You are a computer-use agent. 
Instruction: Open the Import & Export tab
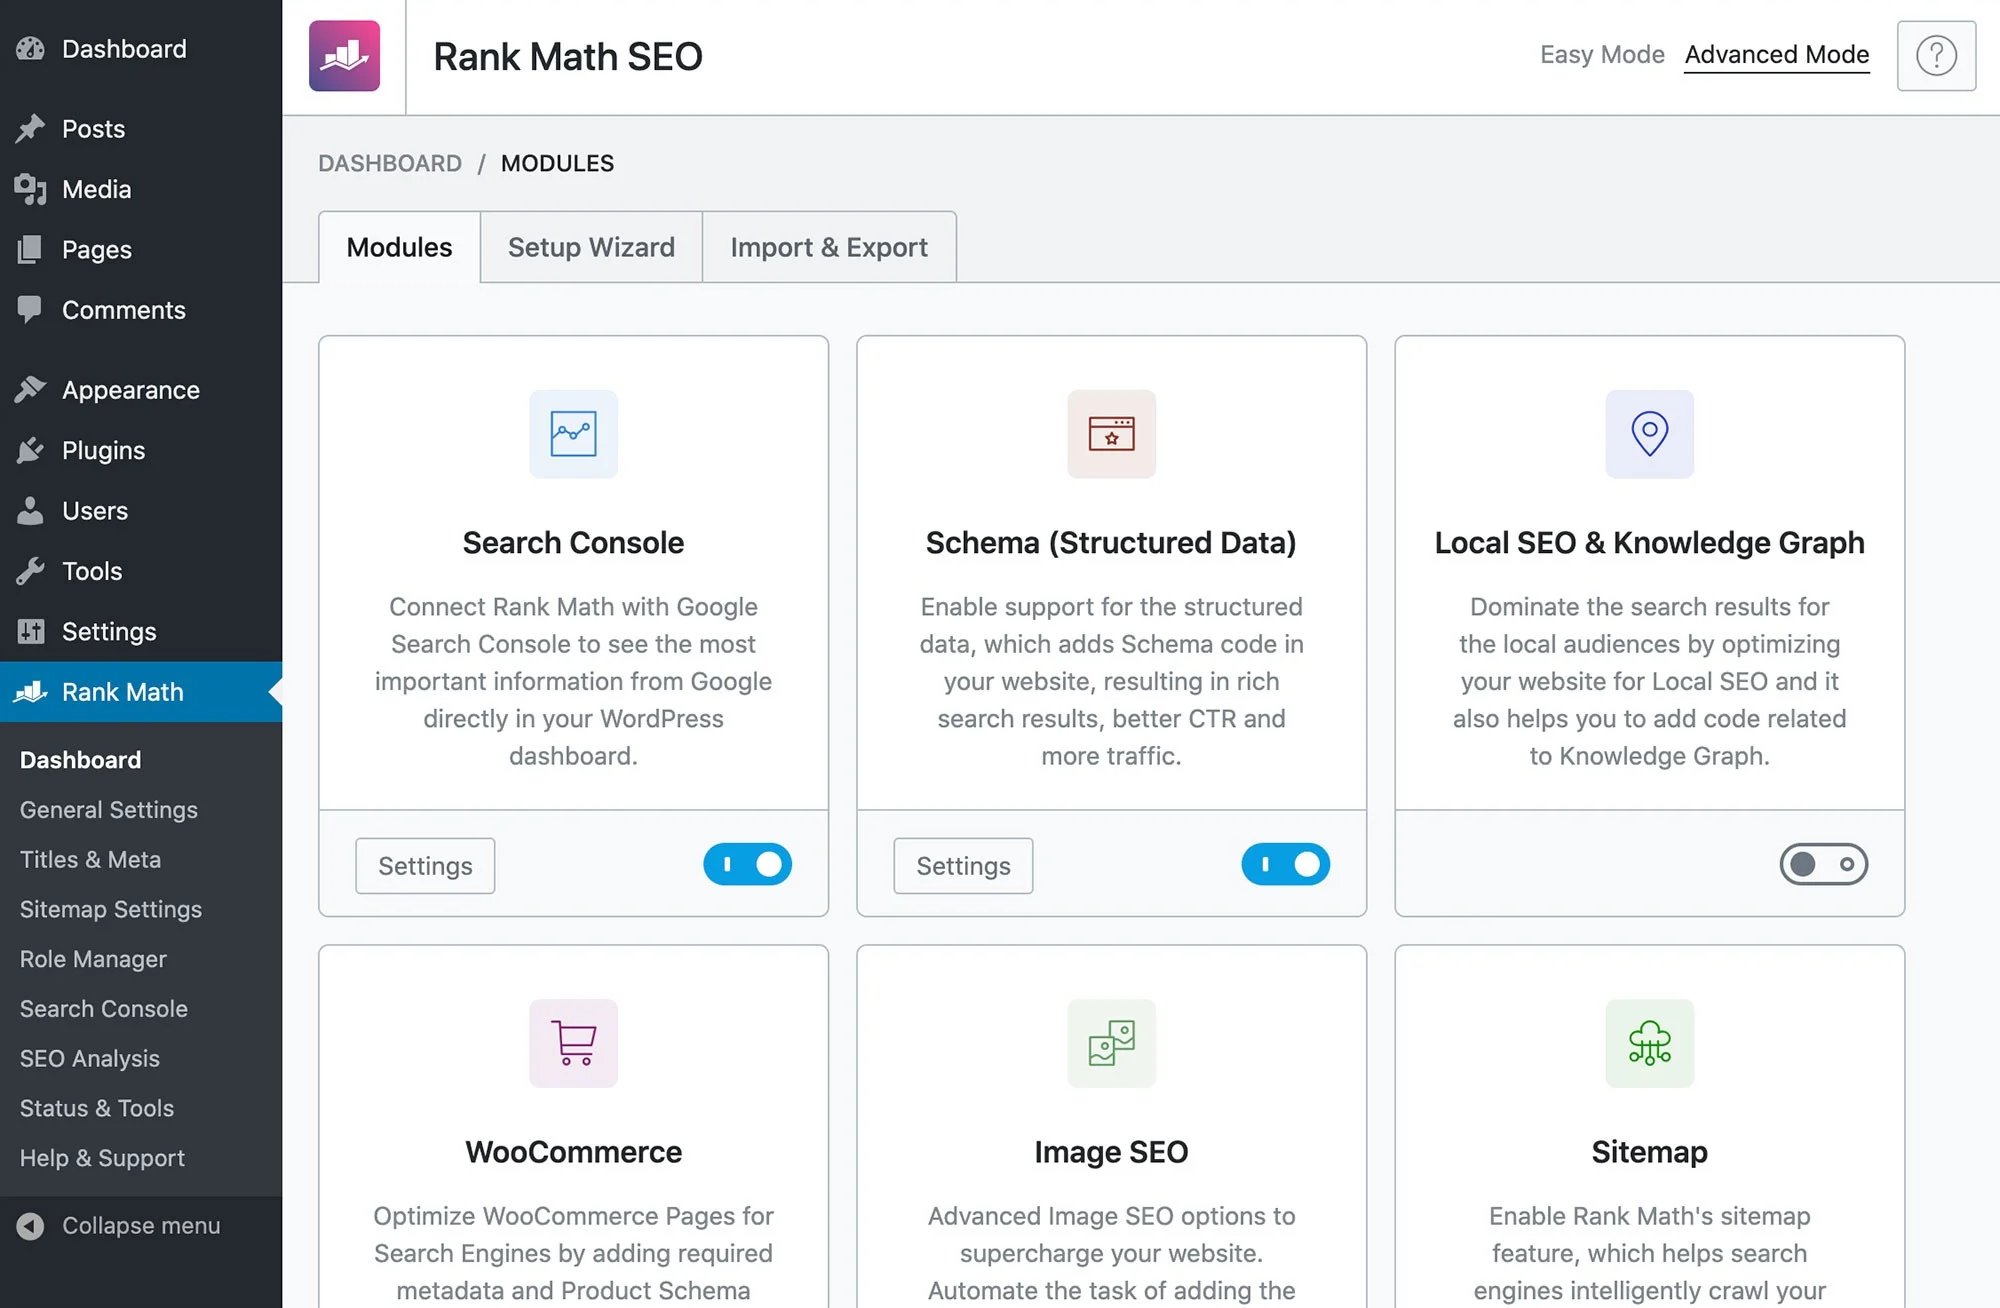pyautogui.click(x=829, y=247)
